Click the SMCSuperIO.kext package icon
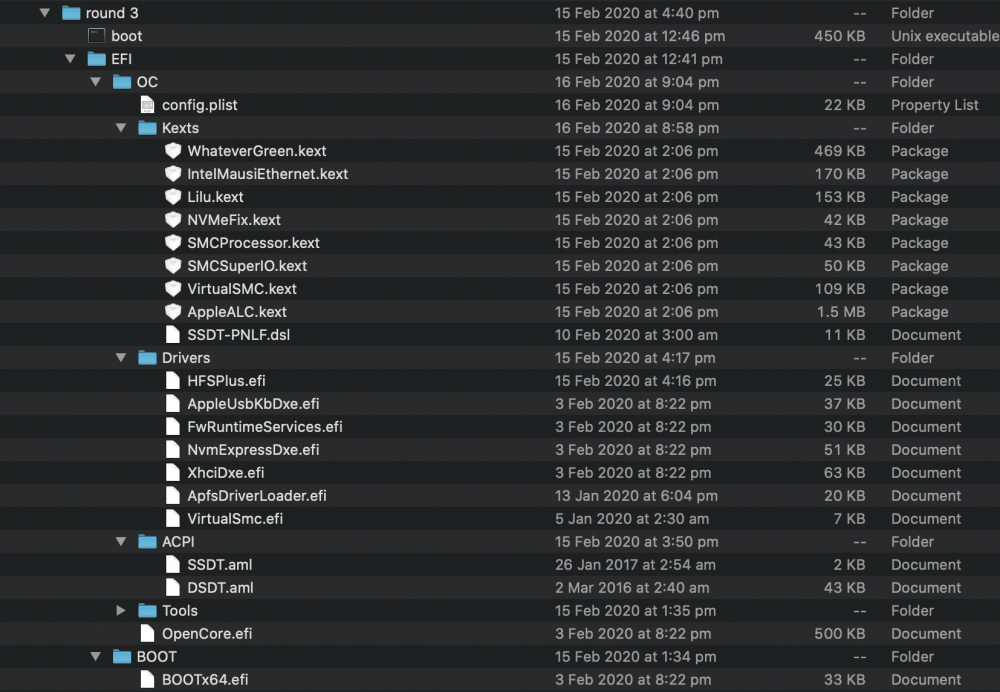Screen dimensions: 1000x692 pos(173,266)
